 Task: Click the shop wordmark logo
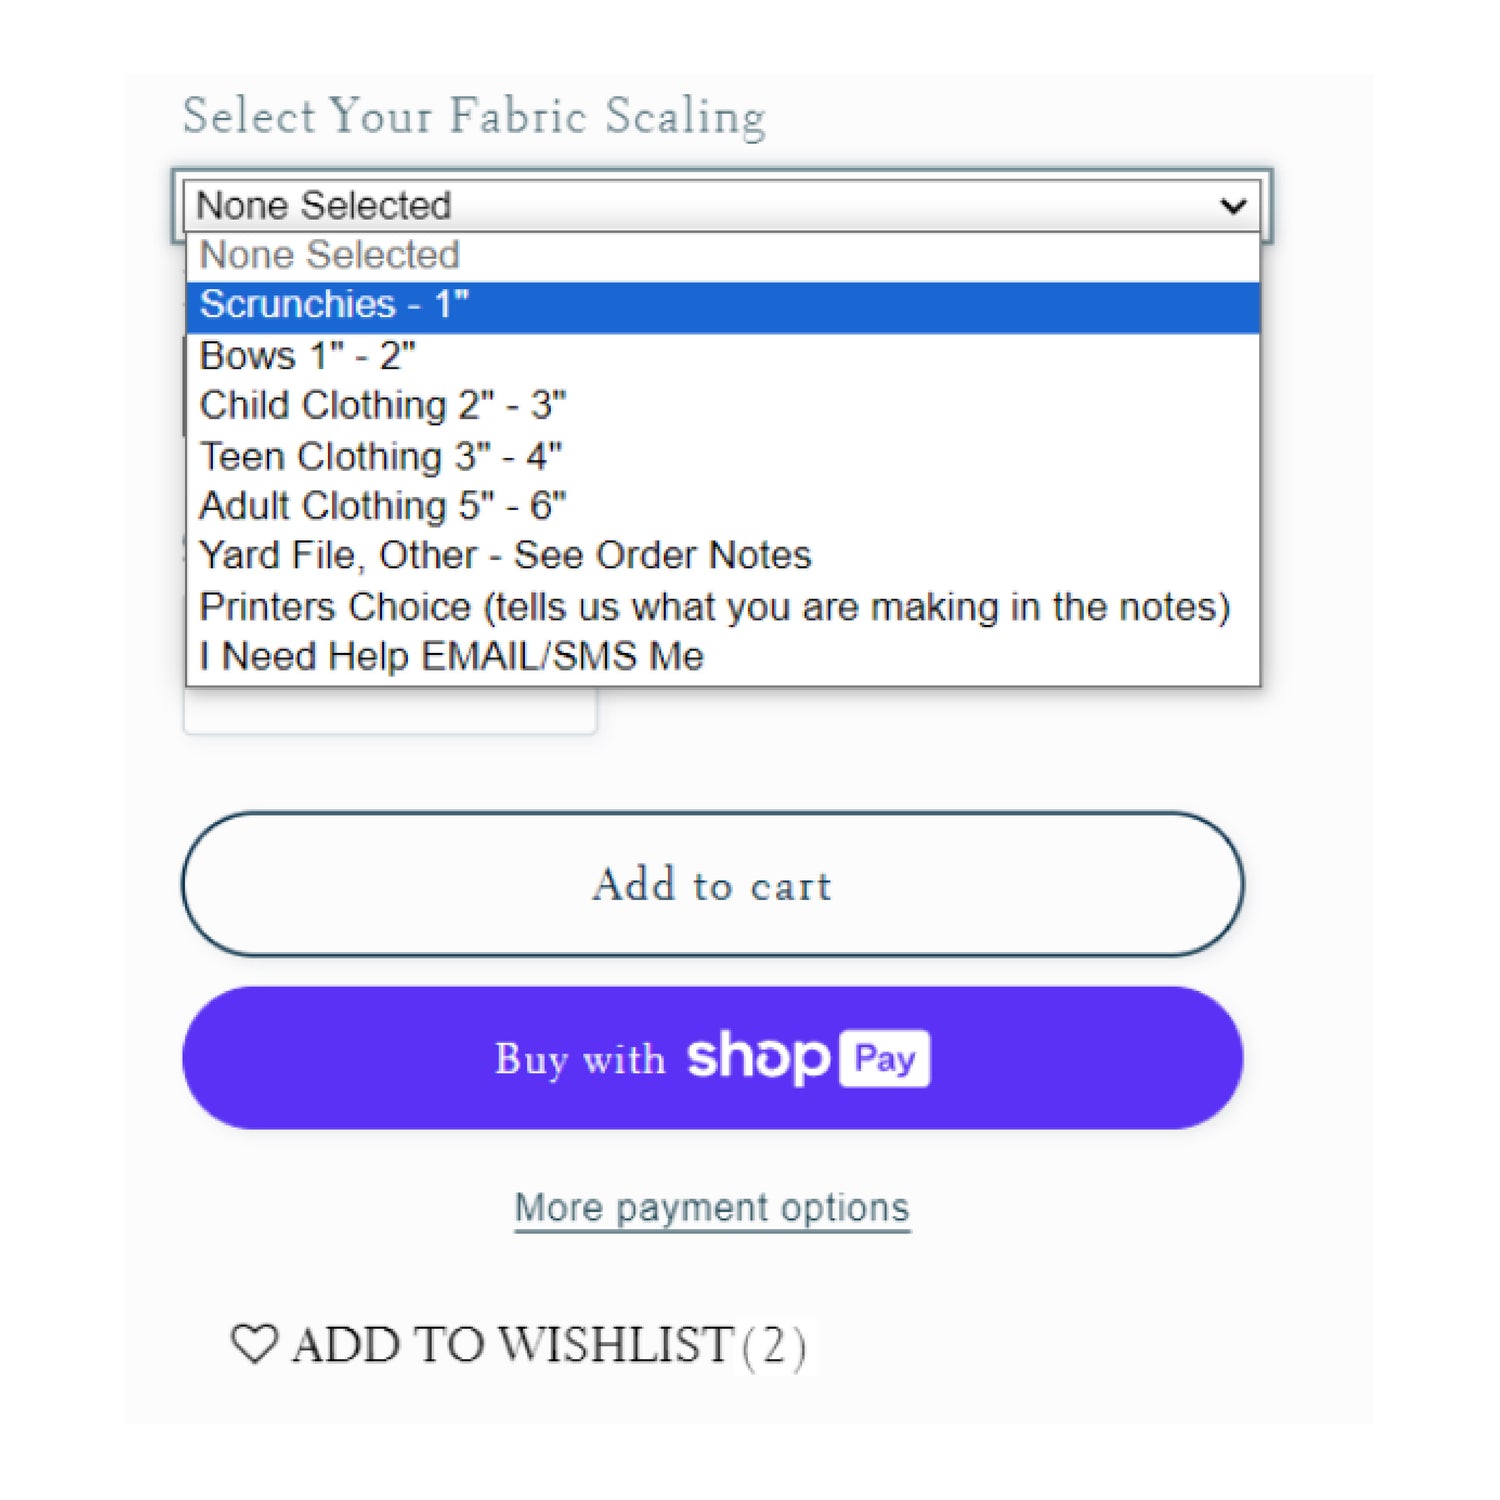[x=758, y=1058]
